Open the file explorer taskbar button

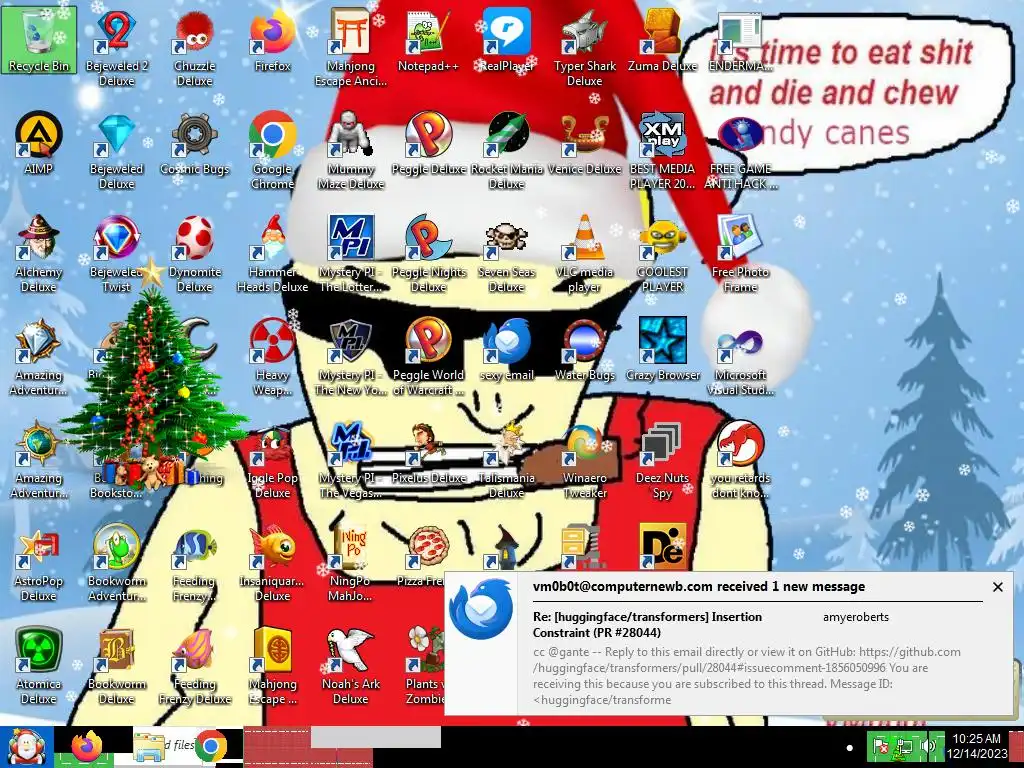pyautogui.click(x=149, y=747)
